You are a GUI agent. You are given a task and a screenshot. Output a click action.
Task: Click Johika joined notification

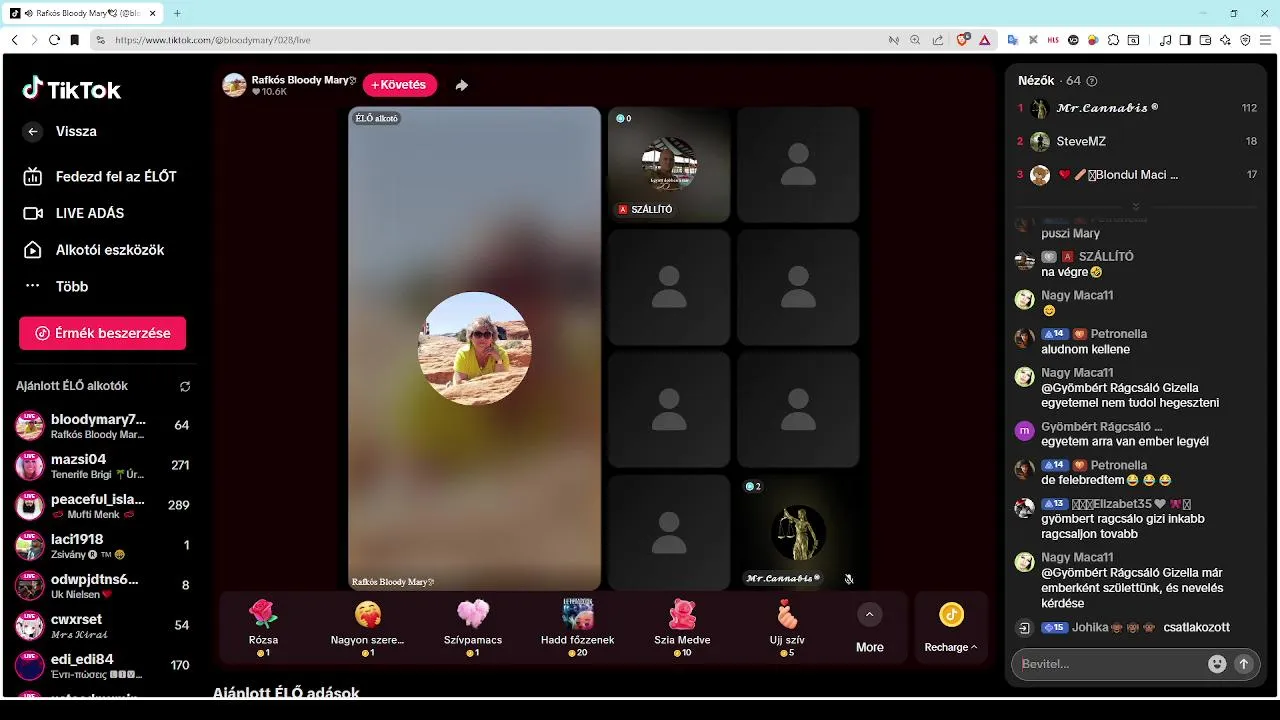click(x=1137, y=628)
